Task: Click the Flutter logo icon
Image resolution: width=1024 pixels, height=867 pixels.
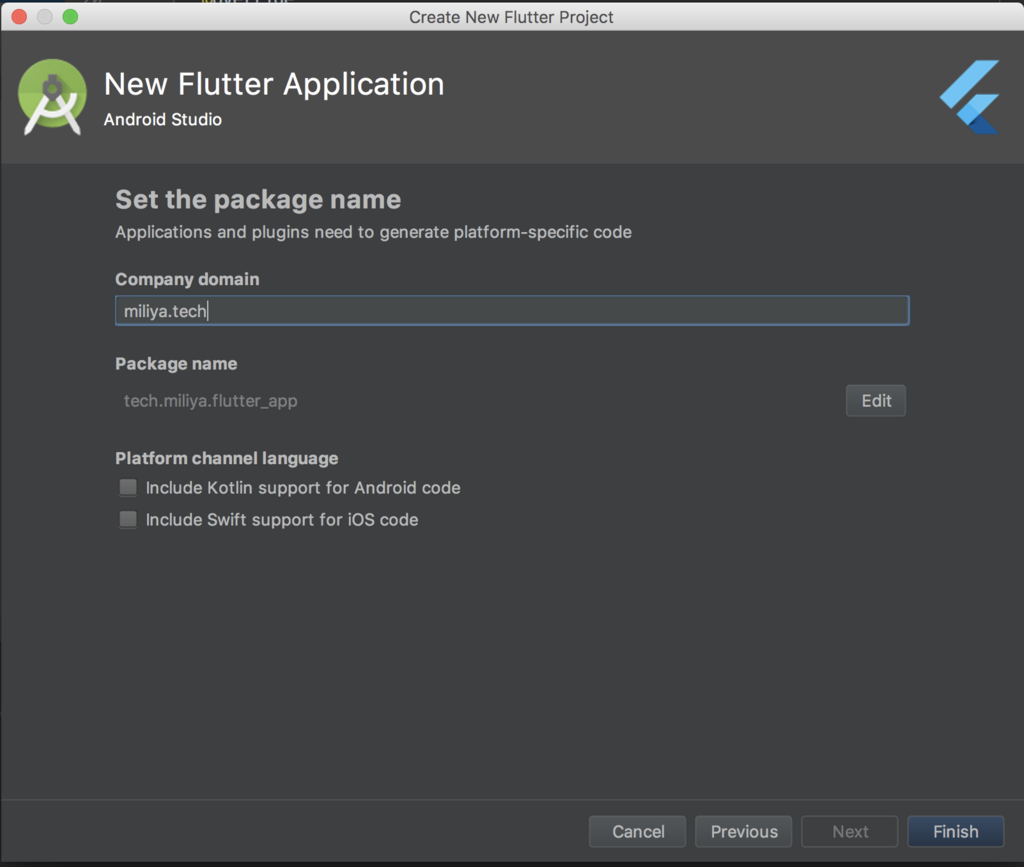Action: pos(970,97)
